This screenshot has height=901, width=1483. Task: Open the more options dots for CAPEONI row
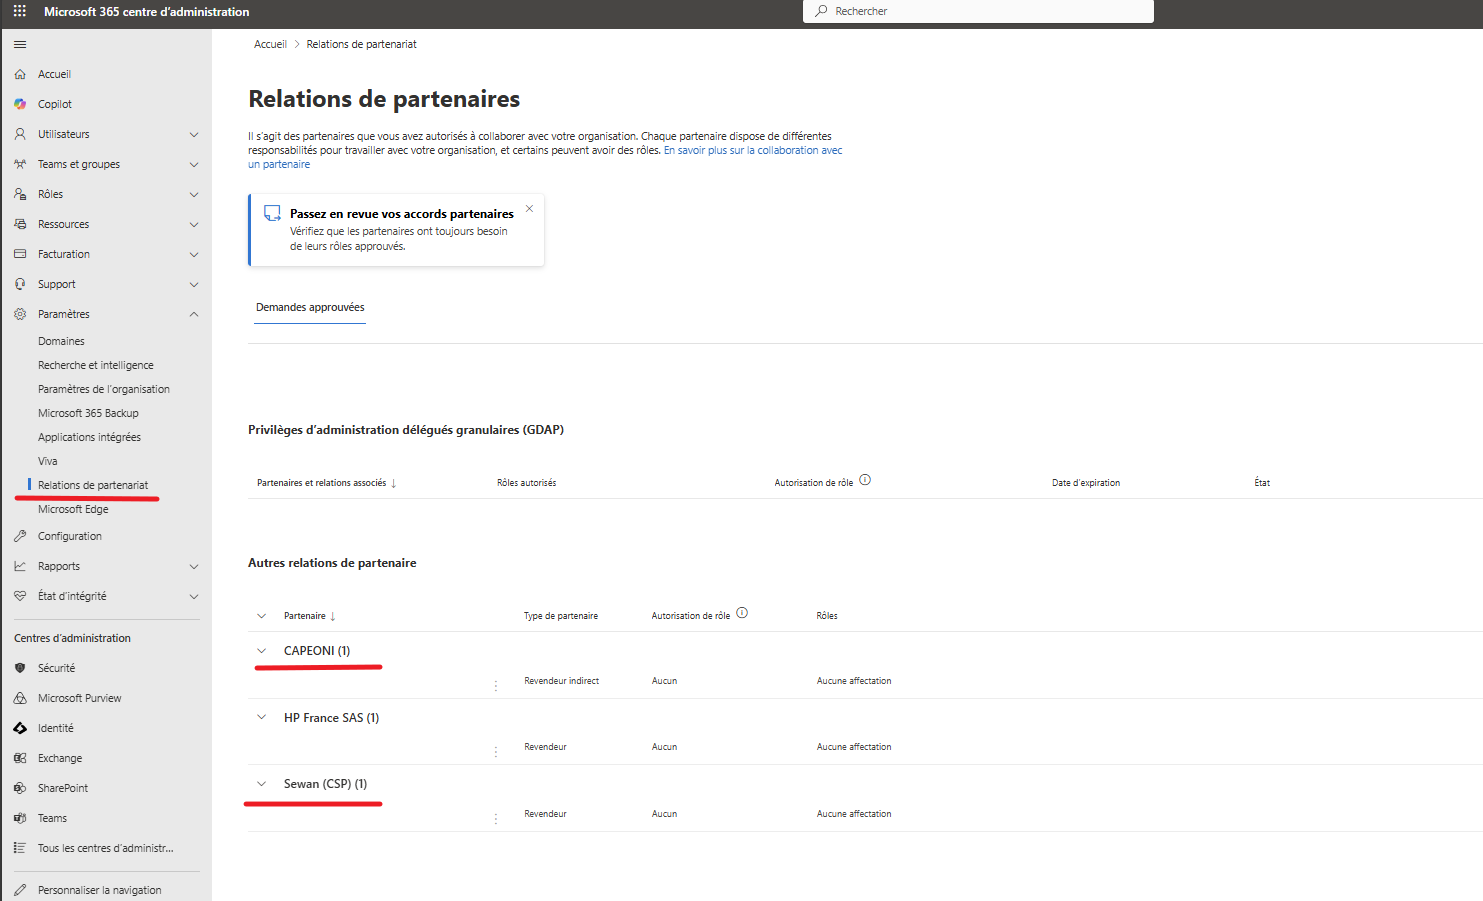(x=496, y=686)
